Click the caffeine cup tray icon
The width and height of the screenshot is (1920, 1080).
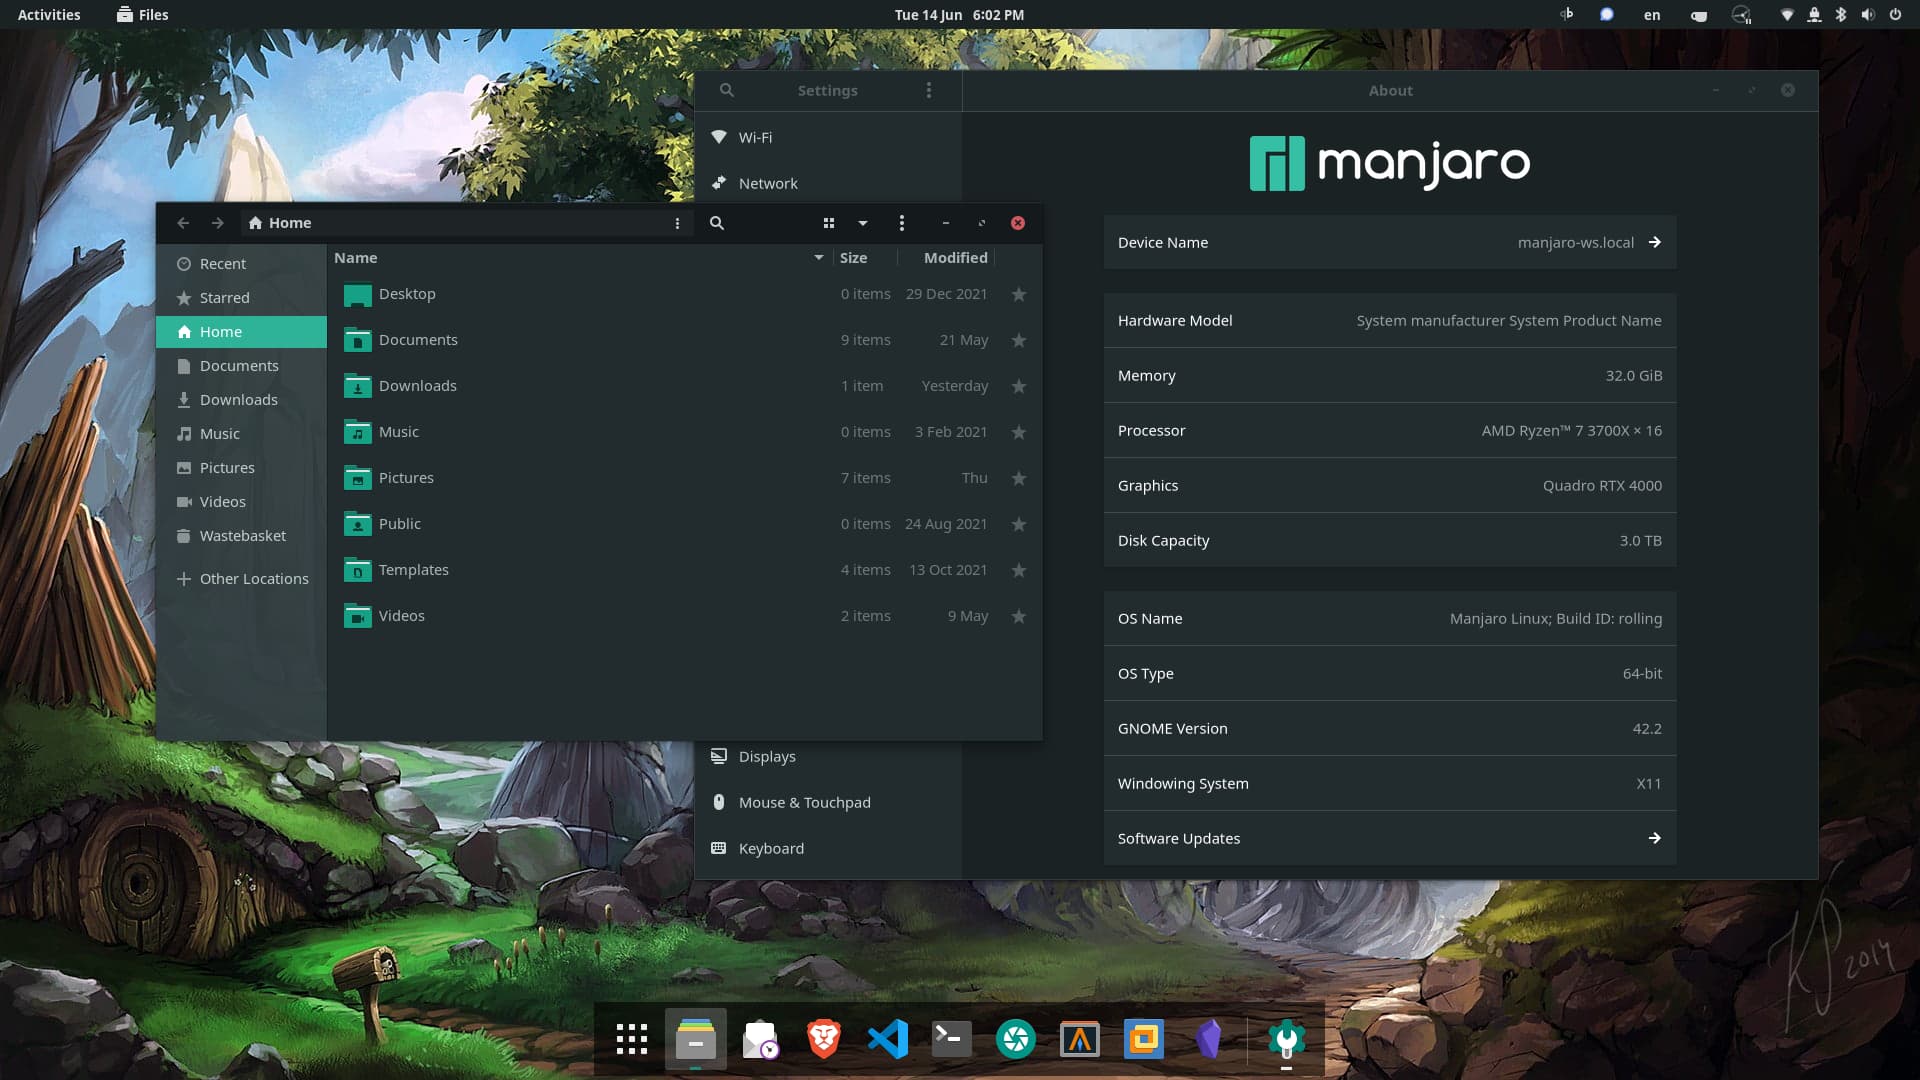1698,15
